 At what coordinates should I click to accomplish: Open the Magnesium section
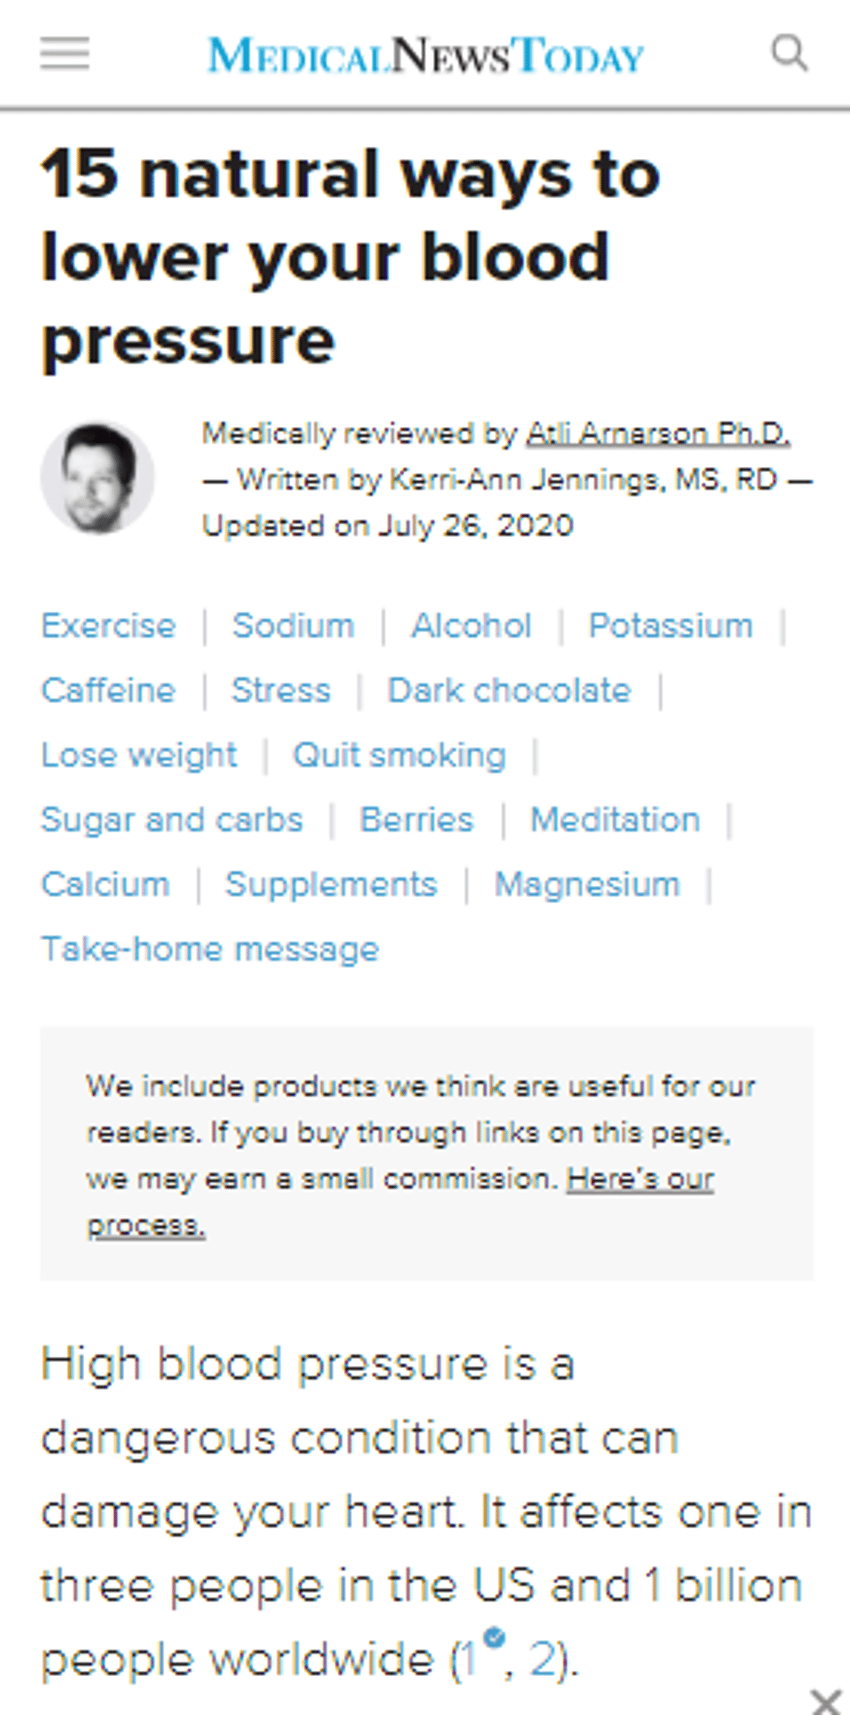click(587, 884)
